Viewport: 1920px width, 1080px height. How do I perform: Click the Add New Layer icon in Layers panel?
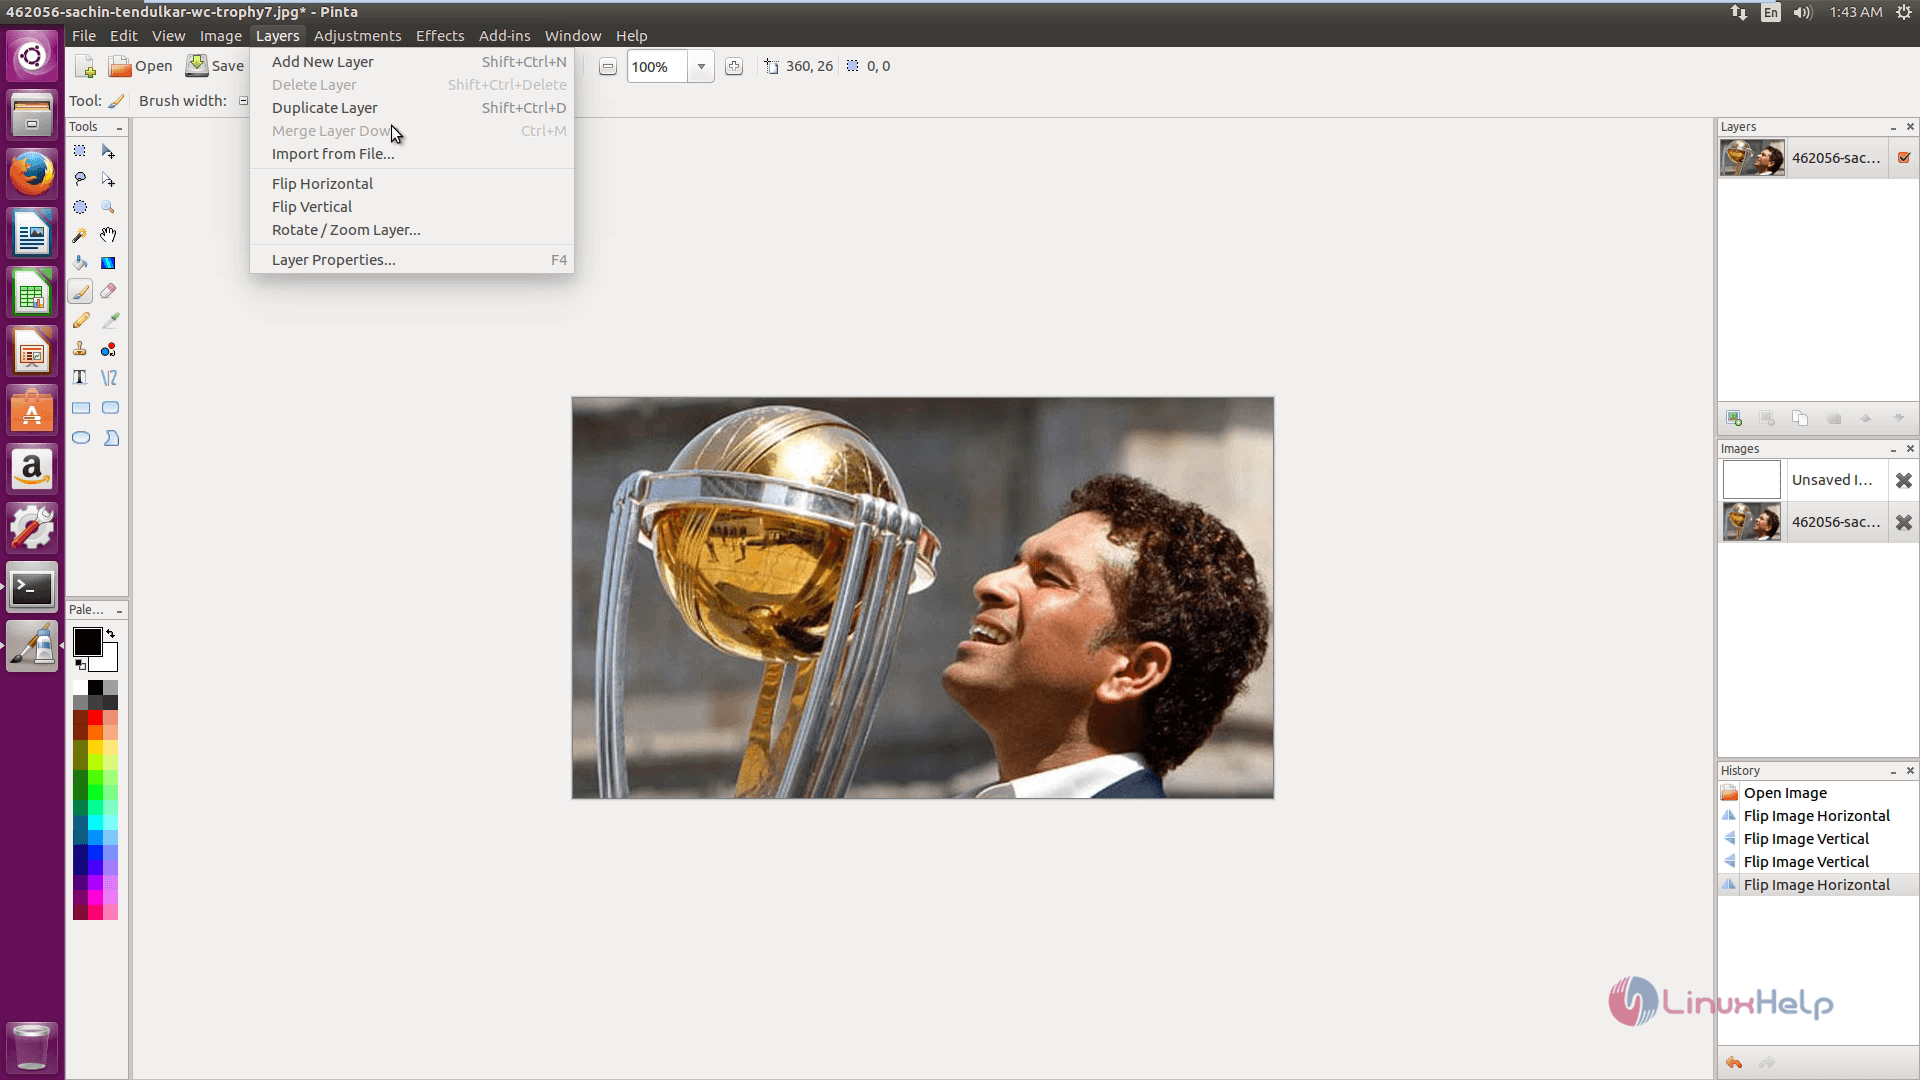[x=1734, y=418]
